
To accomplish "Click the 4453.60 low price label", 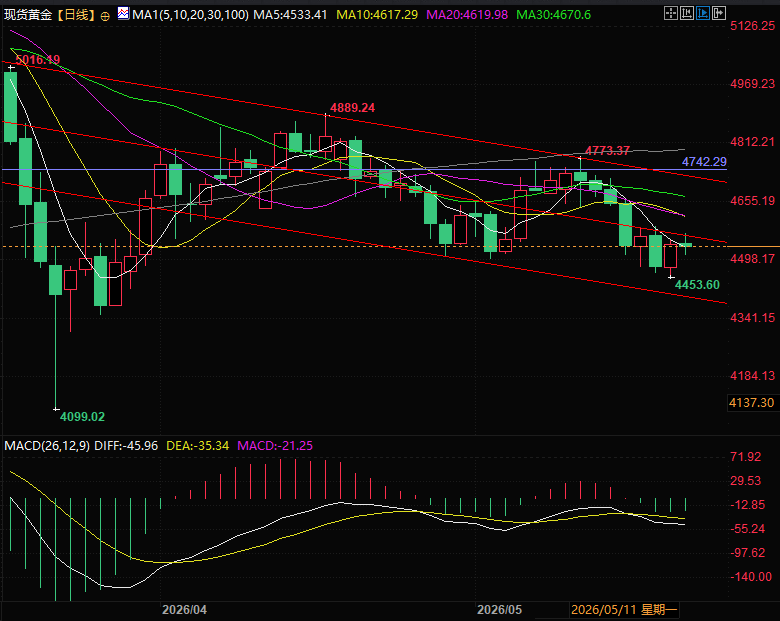I will tap(697, 285).
